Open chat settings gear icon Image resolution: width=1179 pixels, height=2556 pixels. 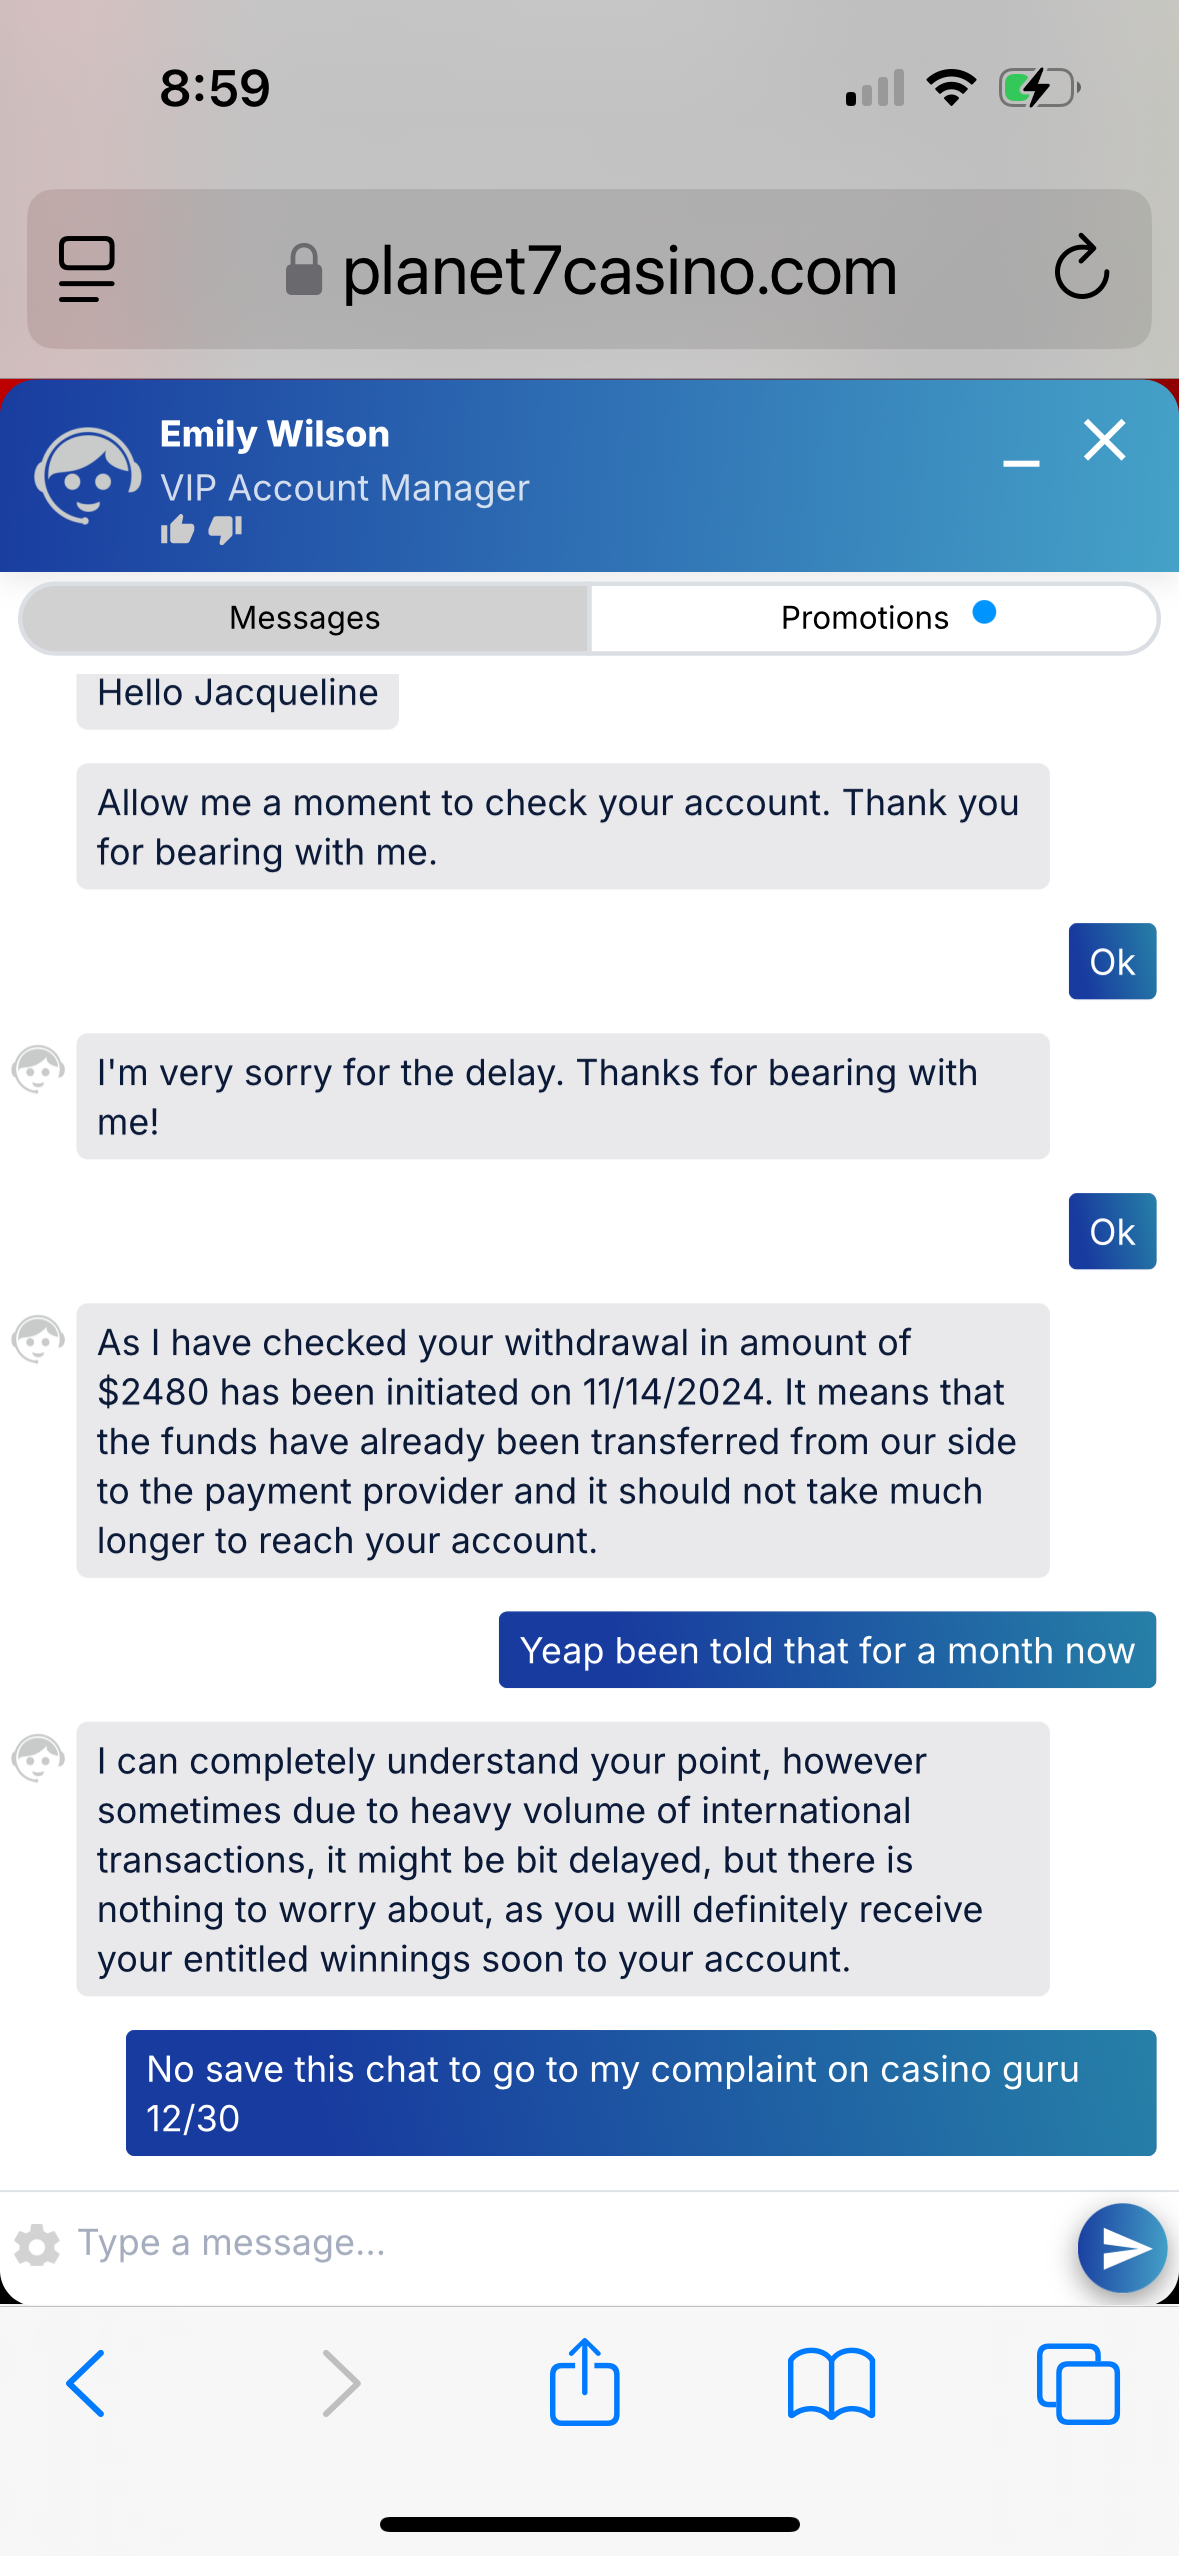pyautogui.click(x=38, y=2245)
